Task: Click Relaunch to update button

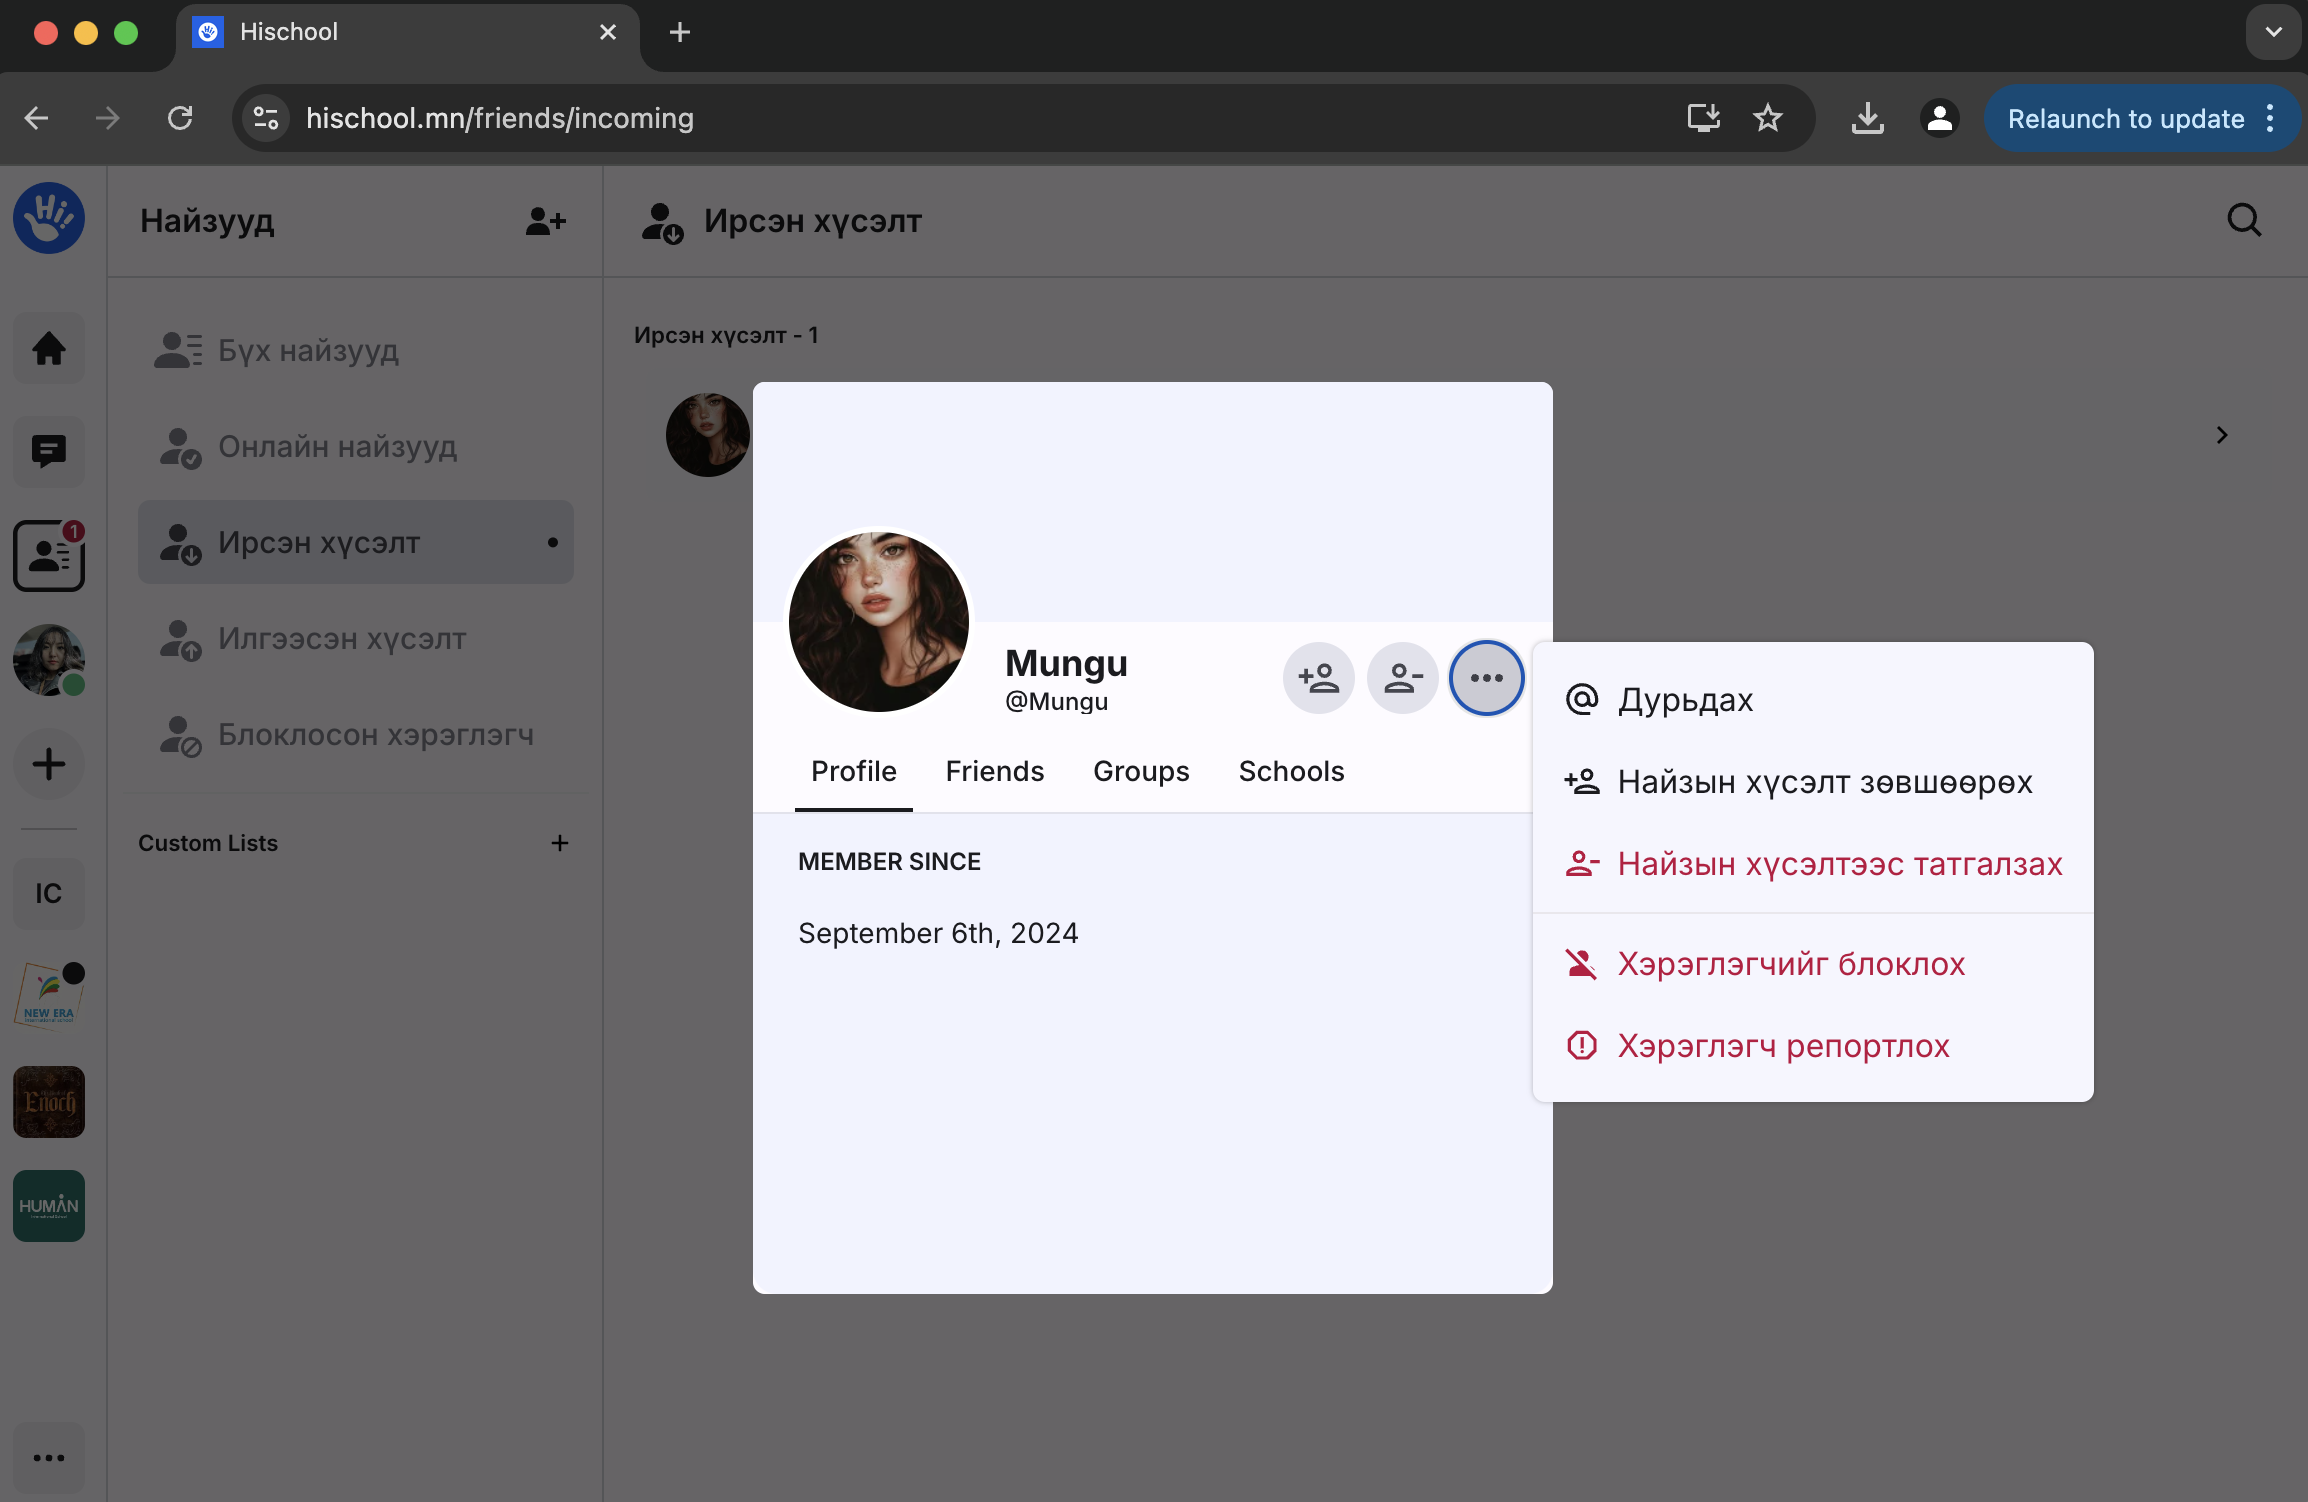Action: pos(2125,118)
